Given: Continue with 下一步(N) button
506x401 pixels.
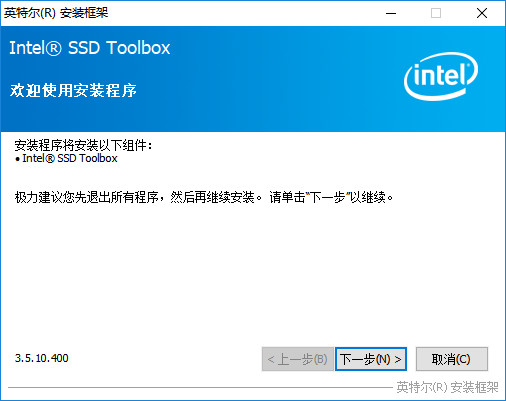Looking at the screenshot, I should pyautogui.click(x=371, y=359).
